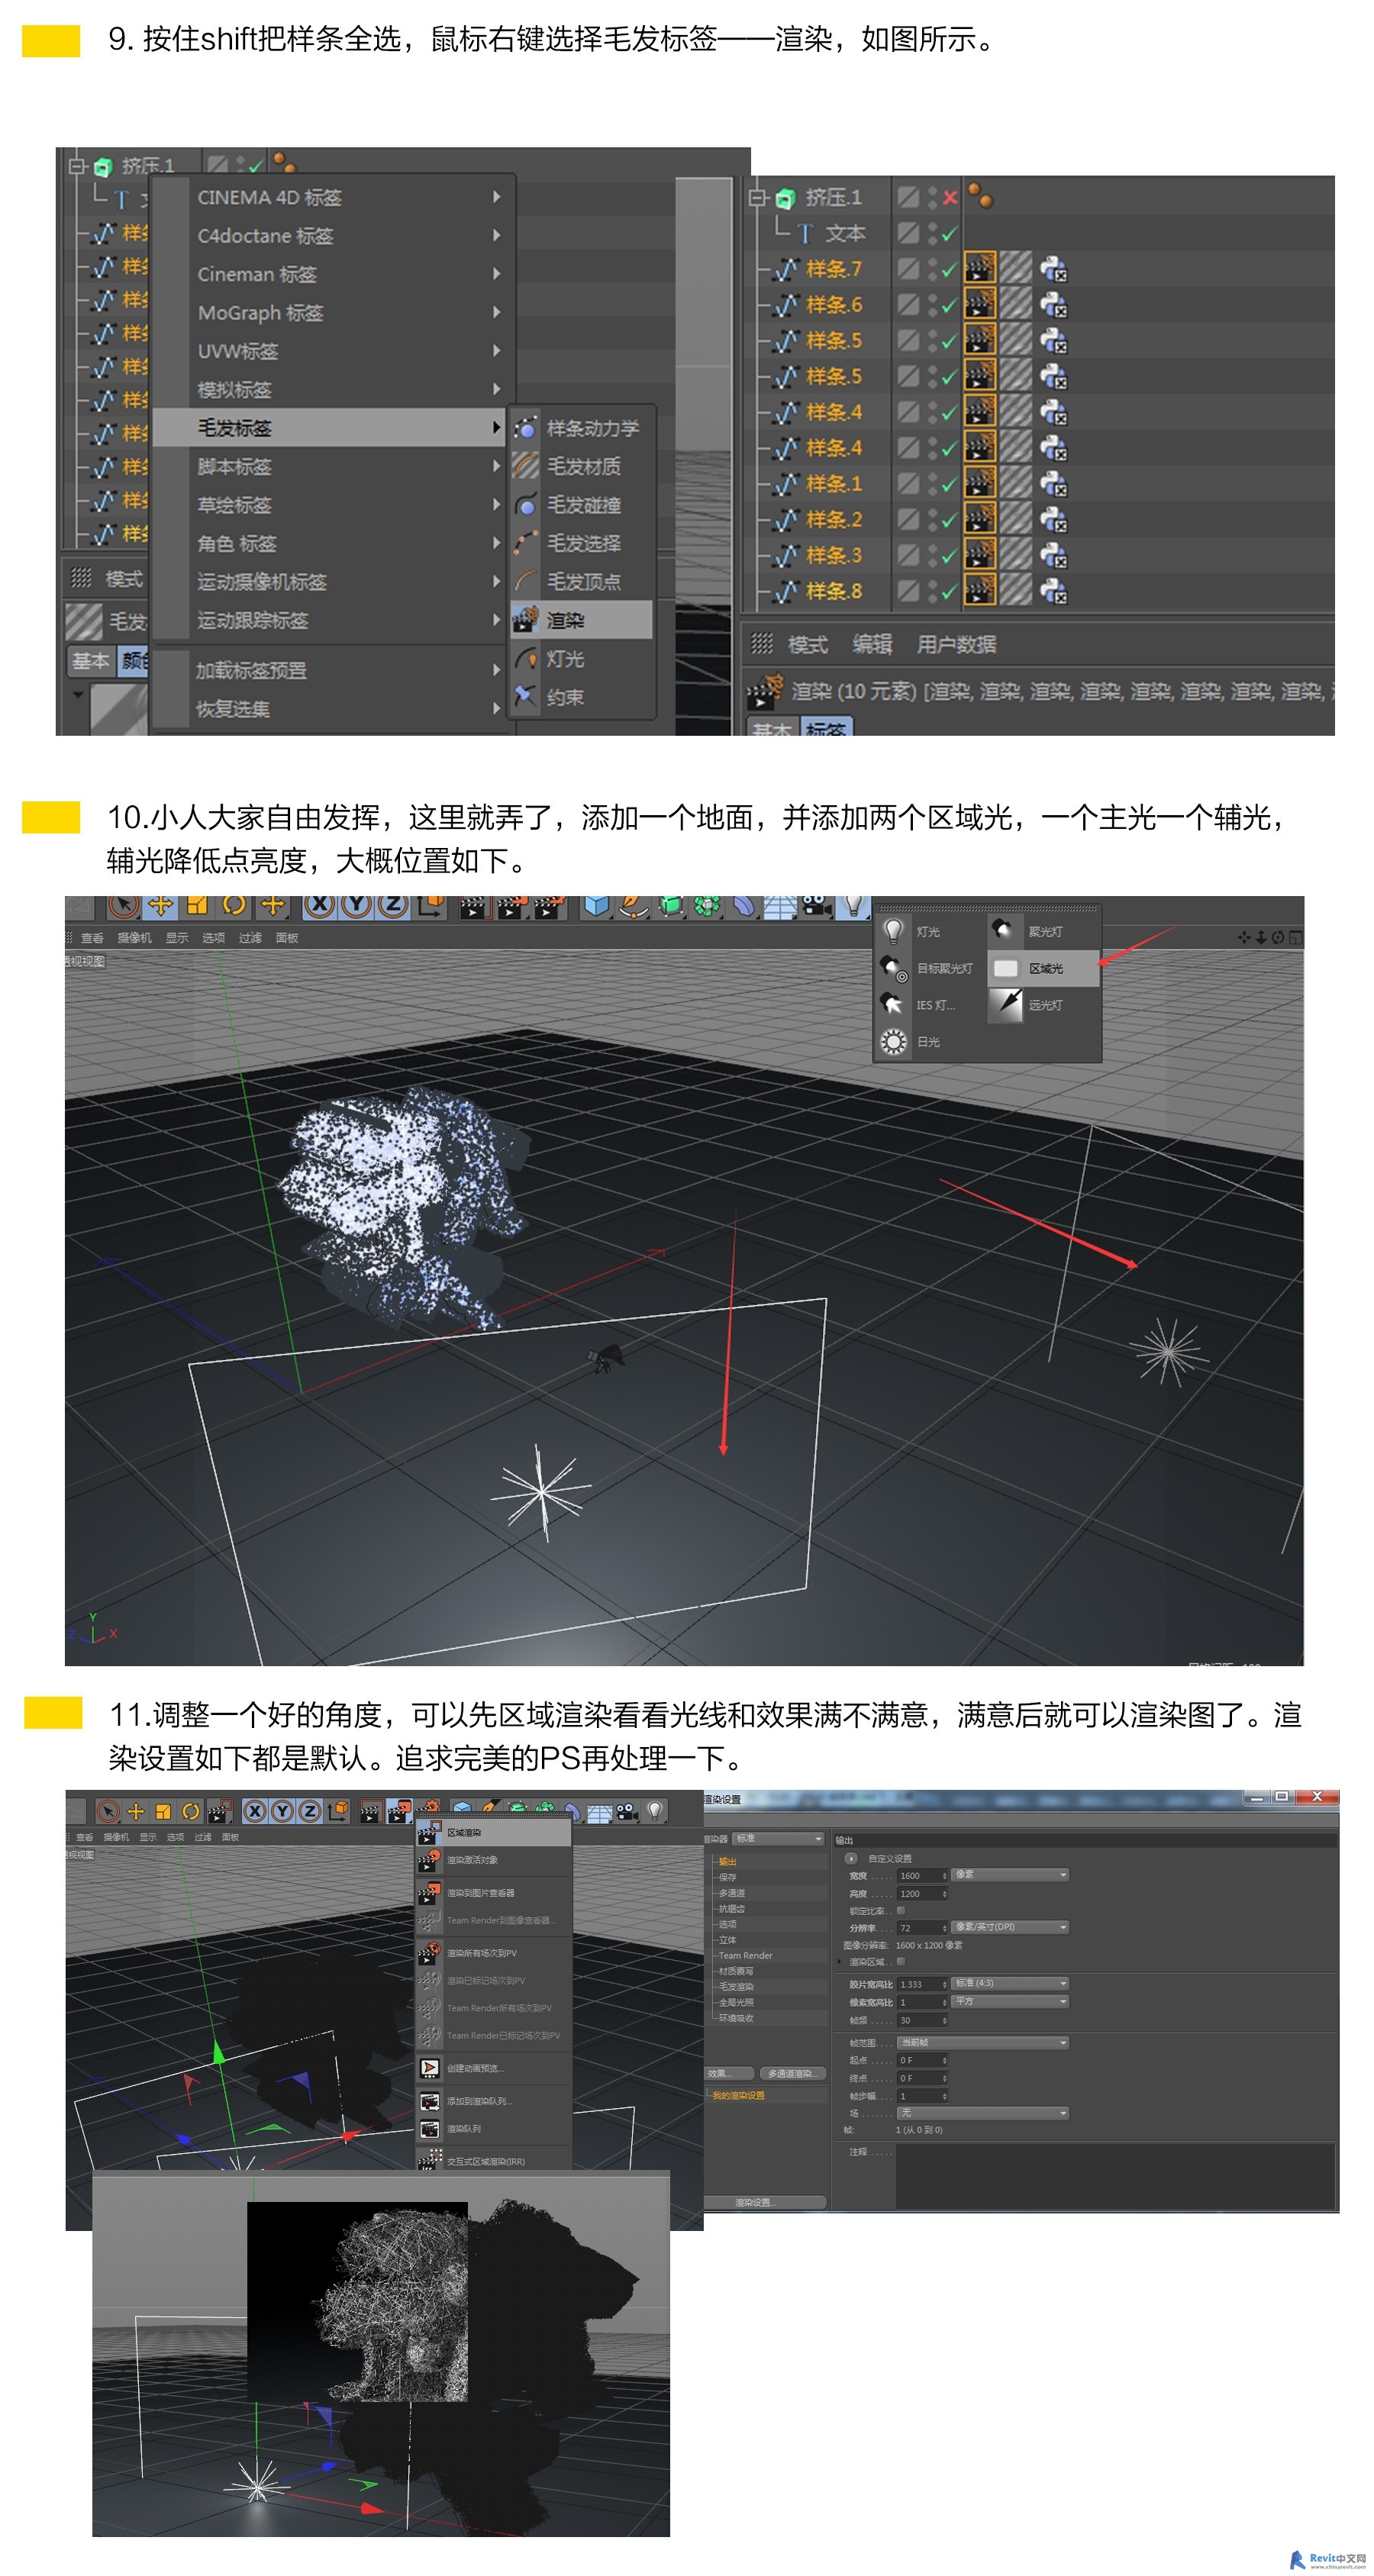Screen dimensions: 1374x2576
Task: Toggle the green check on 文本 row
Action: (x=949, y=233)
